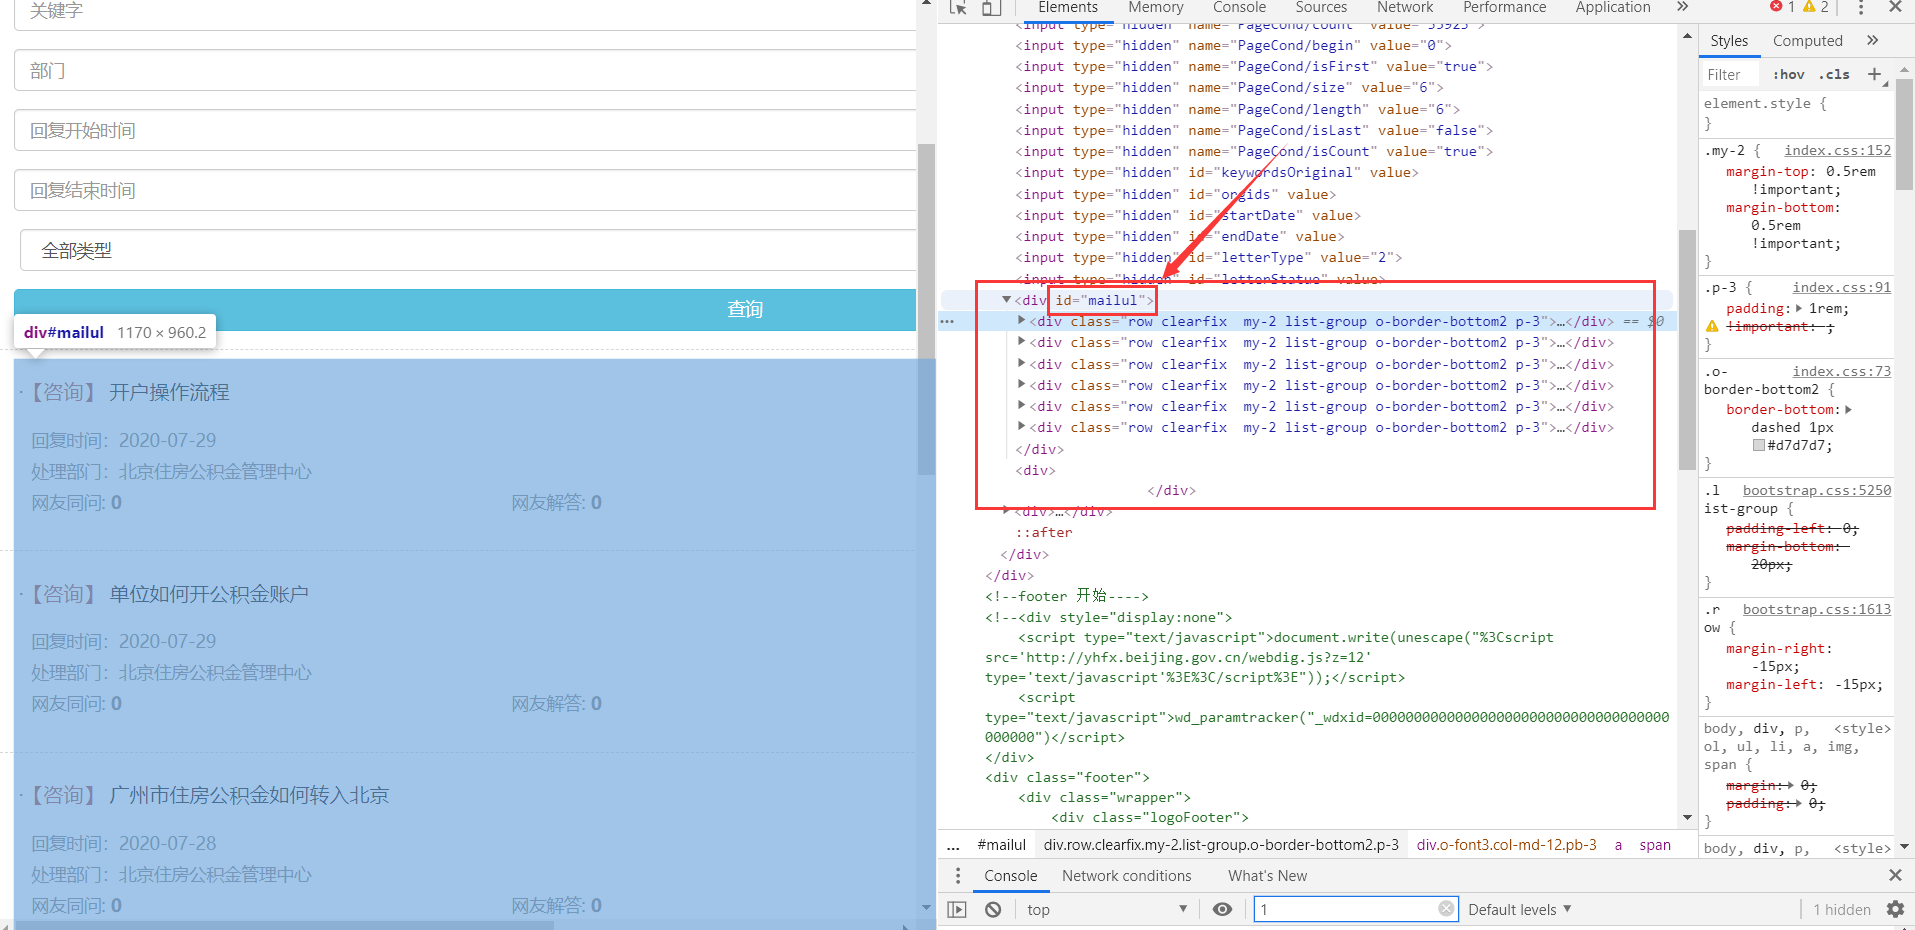This screenshot has height=930, width=1915.
Task: Focus the 回复开始时间 input field
Action: pos(465,130)
